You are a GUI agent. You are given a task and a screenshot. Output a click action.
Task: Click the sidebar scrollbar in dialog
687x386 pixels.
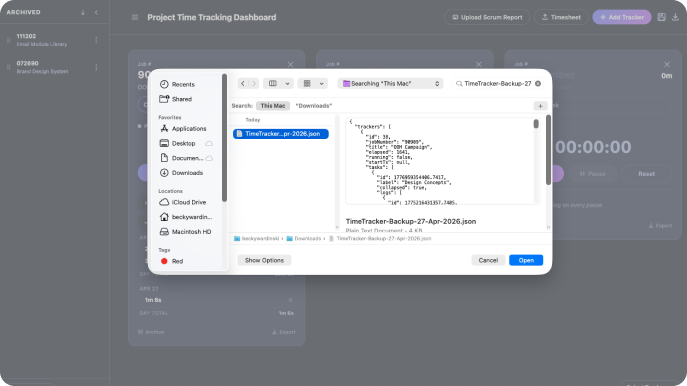tap(224, 138)
